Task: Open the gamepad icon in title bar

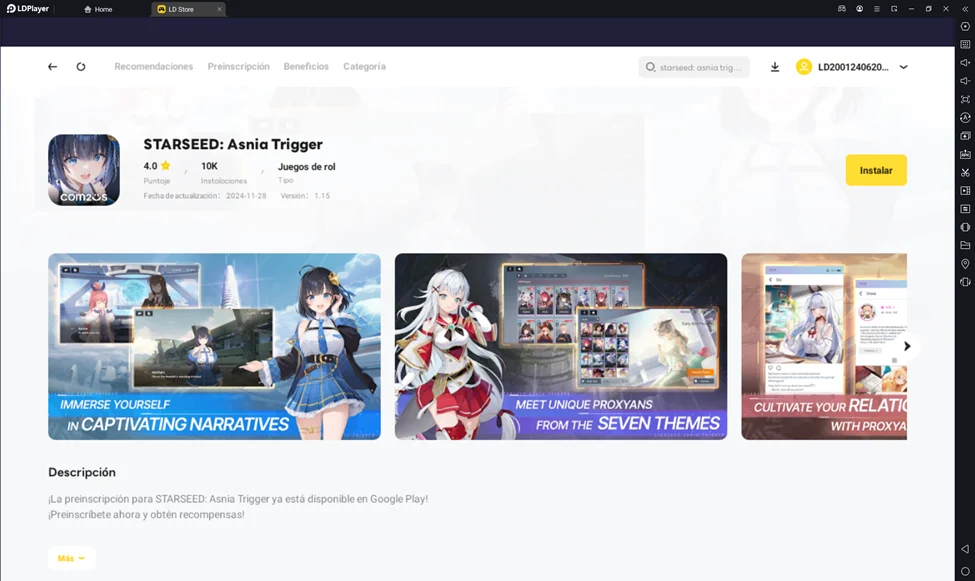Action: click(x=841, y=9)
